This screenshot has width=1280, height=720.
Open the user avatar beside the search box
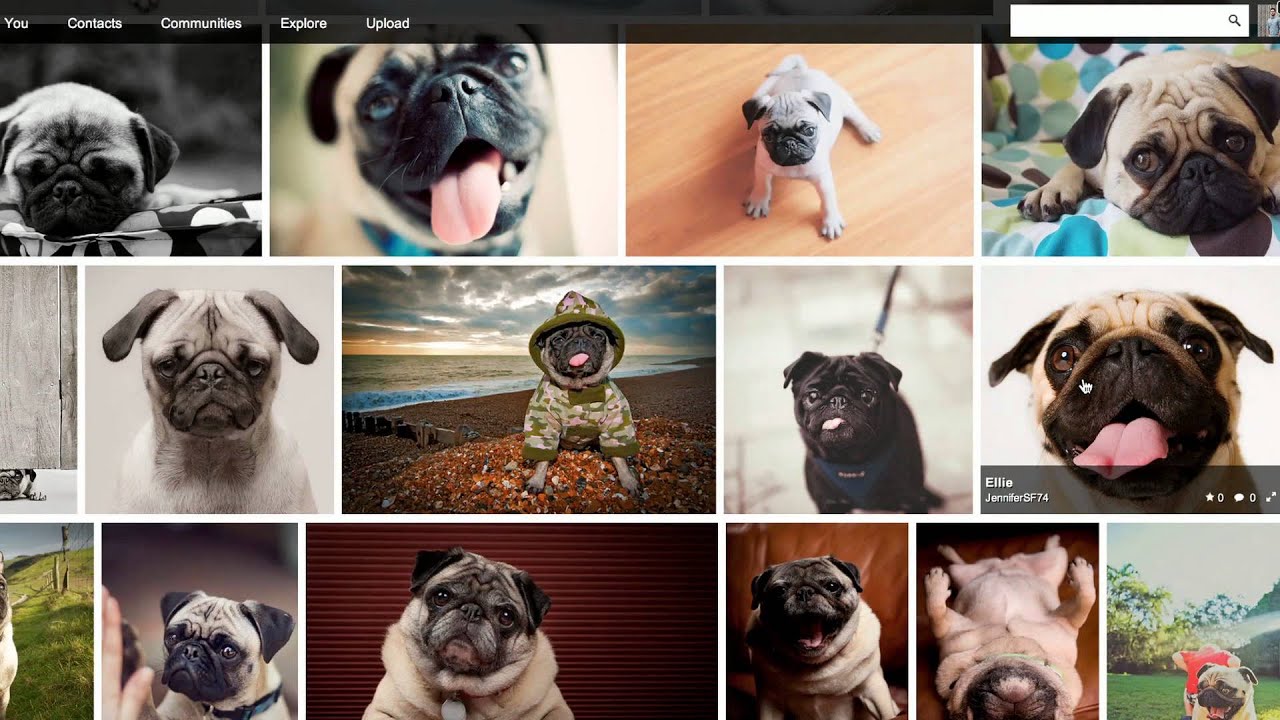click(1269, 21)
